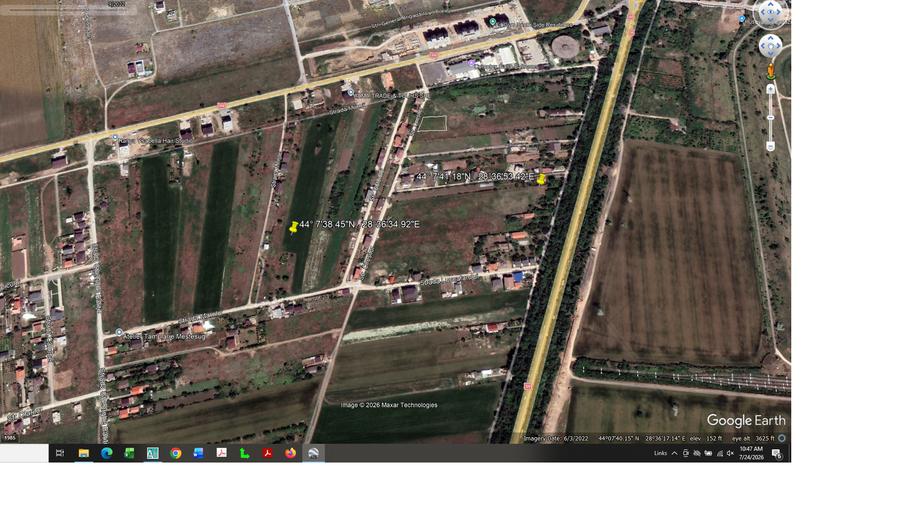The height and width of the screenshot is (506, 900).
Task: Click the 44°07'40.15" N latitude readout
Action: (619, 438)
